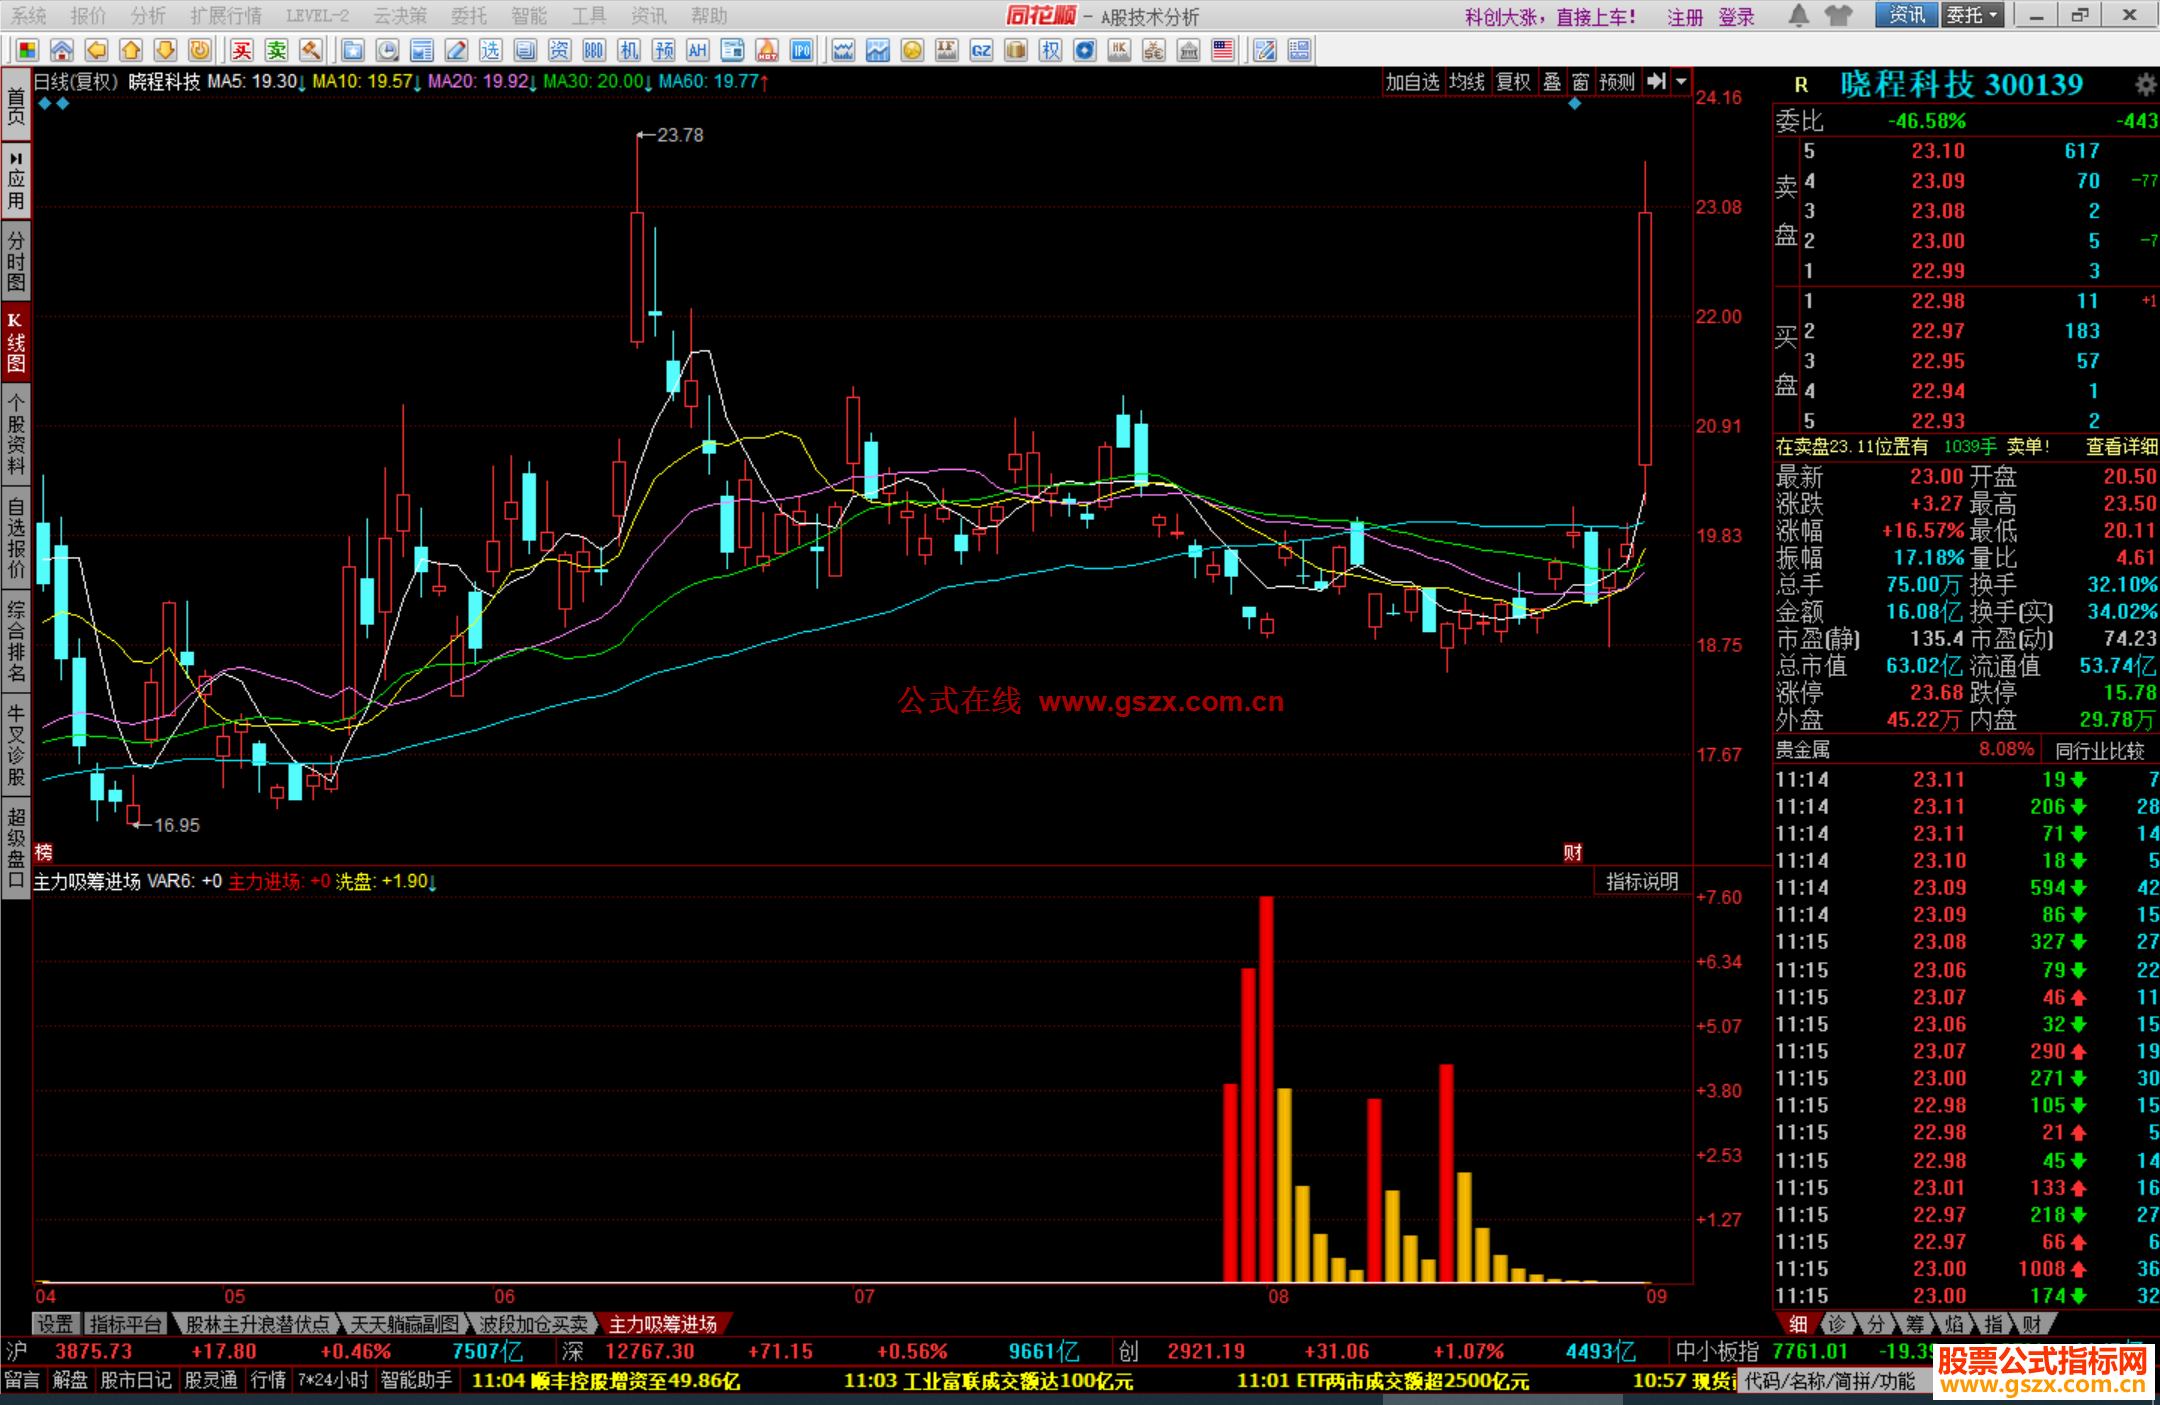Click the HOT flame icon
Viewport: 2160px width, 1405px height.
767,51
